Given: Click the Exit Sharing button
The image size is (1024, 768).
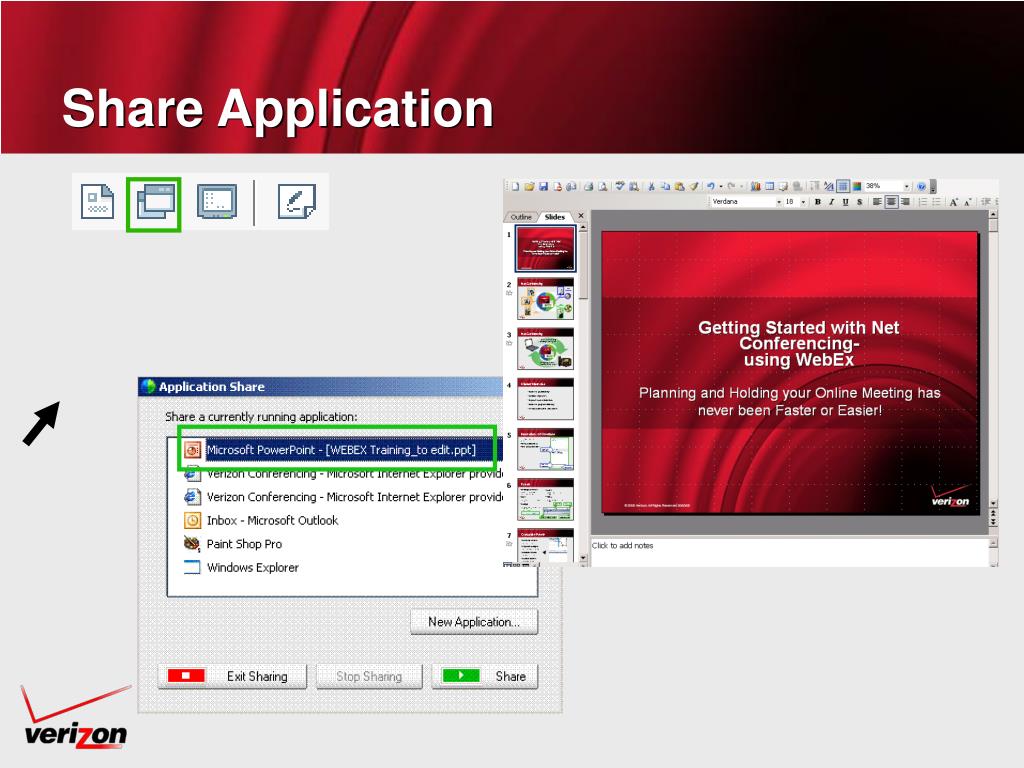Looking at the screenshot, I should 232,676.
